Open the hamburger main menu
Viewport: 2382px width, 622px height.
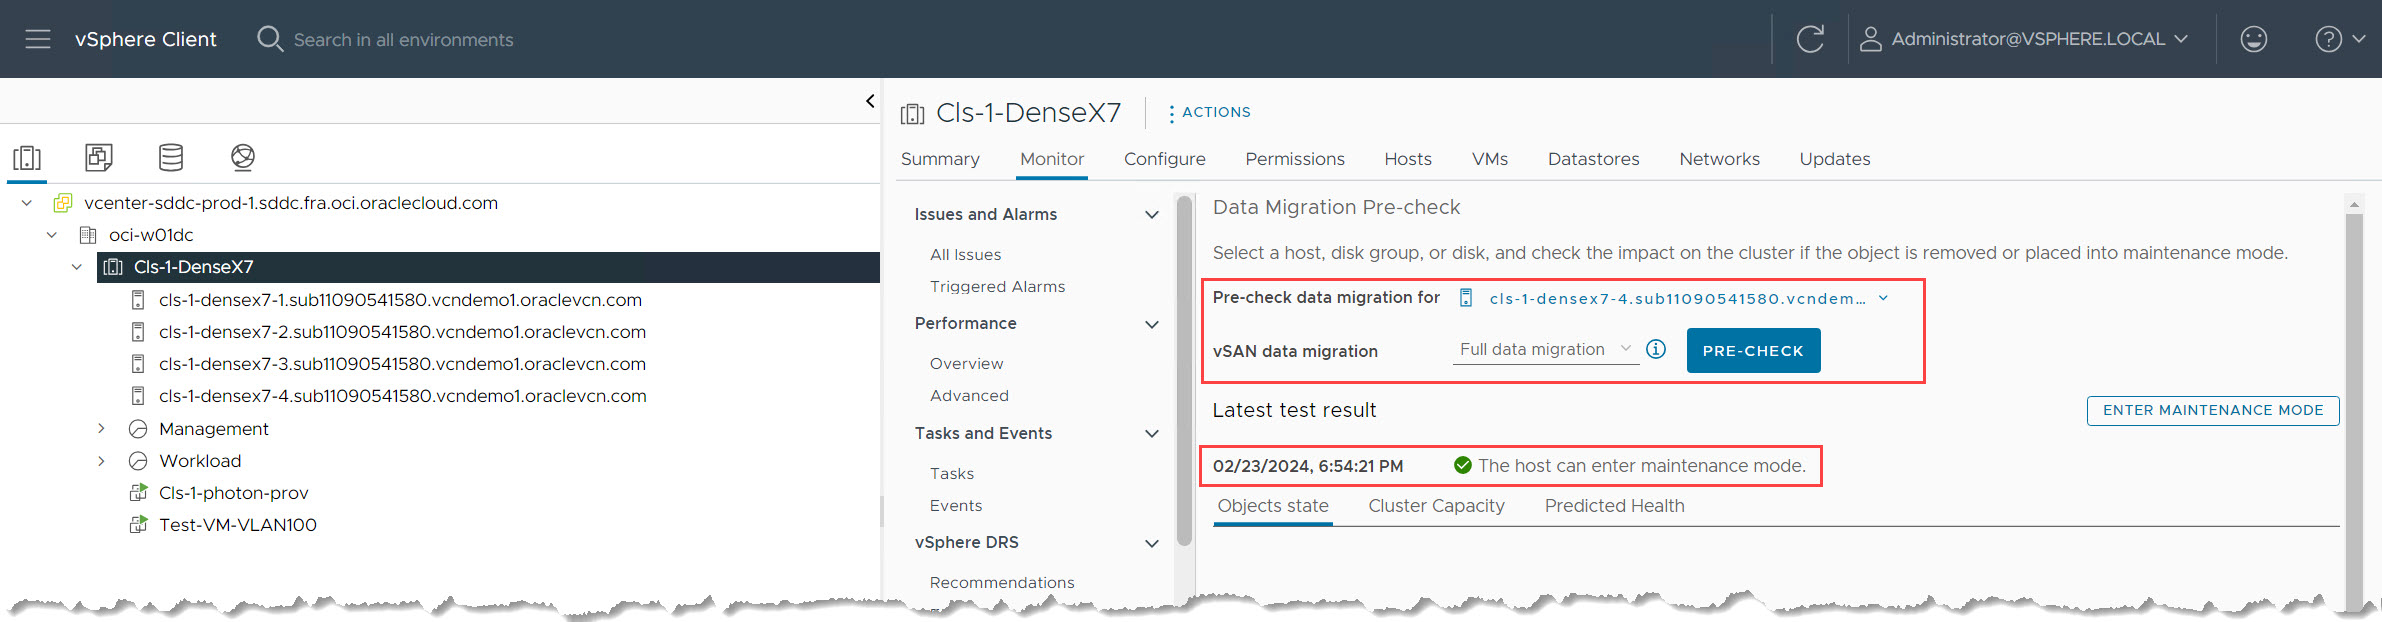tap(38, 39)
